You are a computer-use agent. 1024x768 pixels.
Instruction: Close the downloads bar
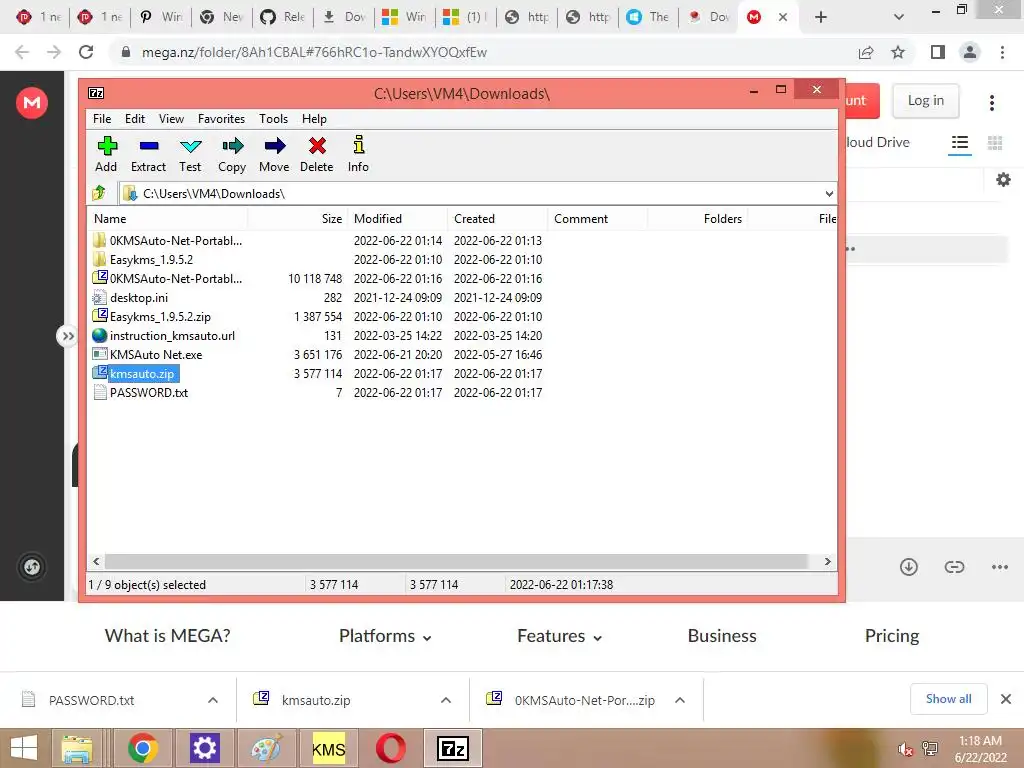1006,699
